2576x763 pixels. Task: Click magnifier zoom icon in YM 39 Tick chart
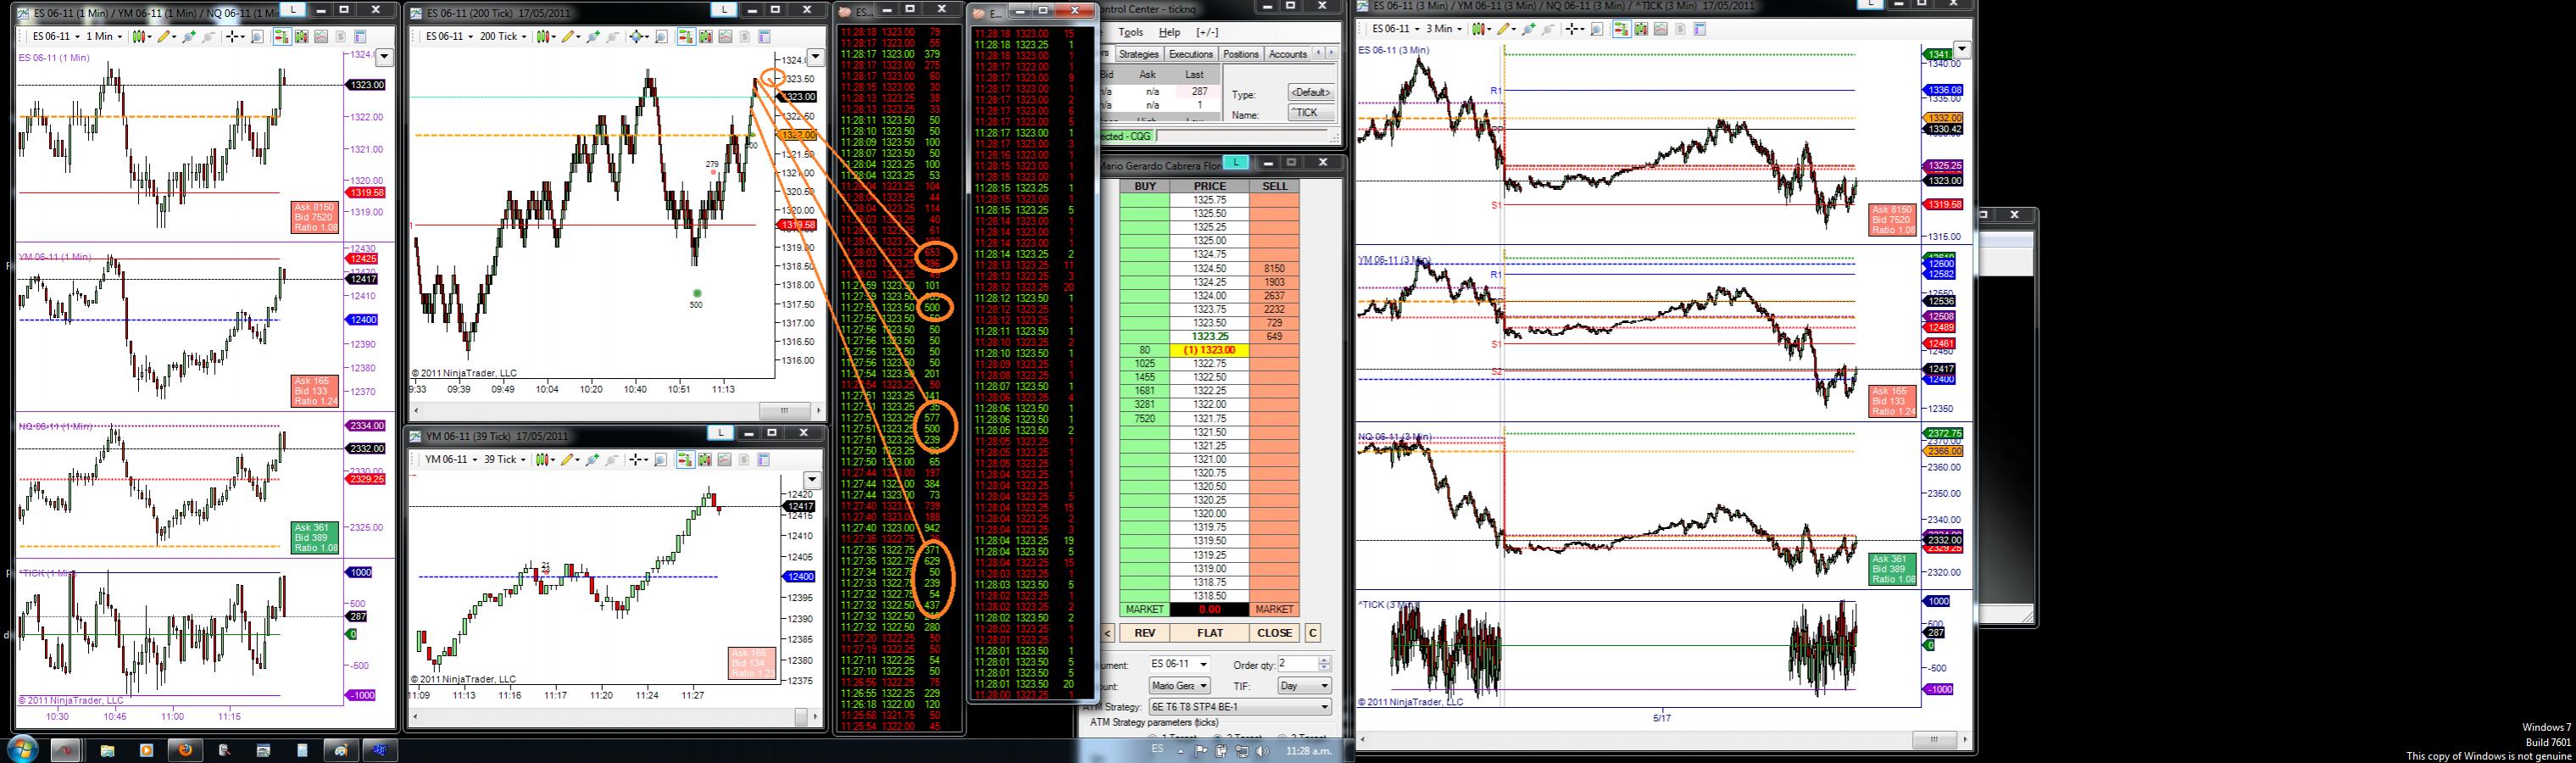tap(661, 460)
